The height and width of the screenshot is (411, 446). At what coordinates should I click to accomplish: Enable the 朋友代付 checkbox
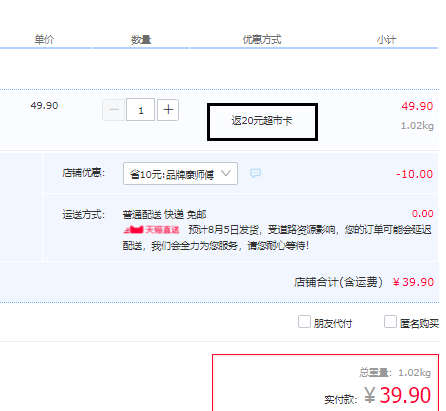(x=304, y=322)
